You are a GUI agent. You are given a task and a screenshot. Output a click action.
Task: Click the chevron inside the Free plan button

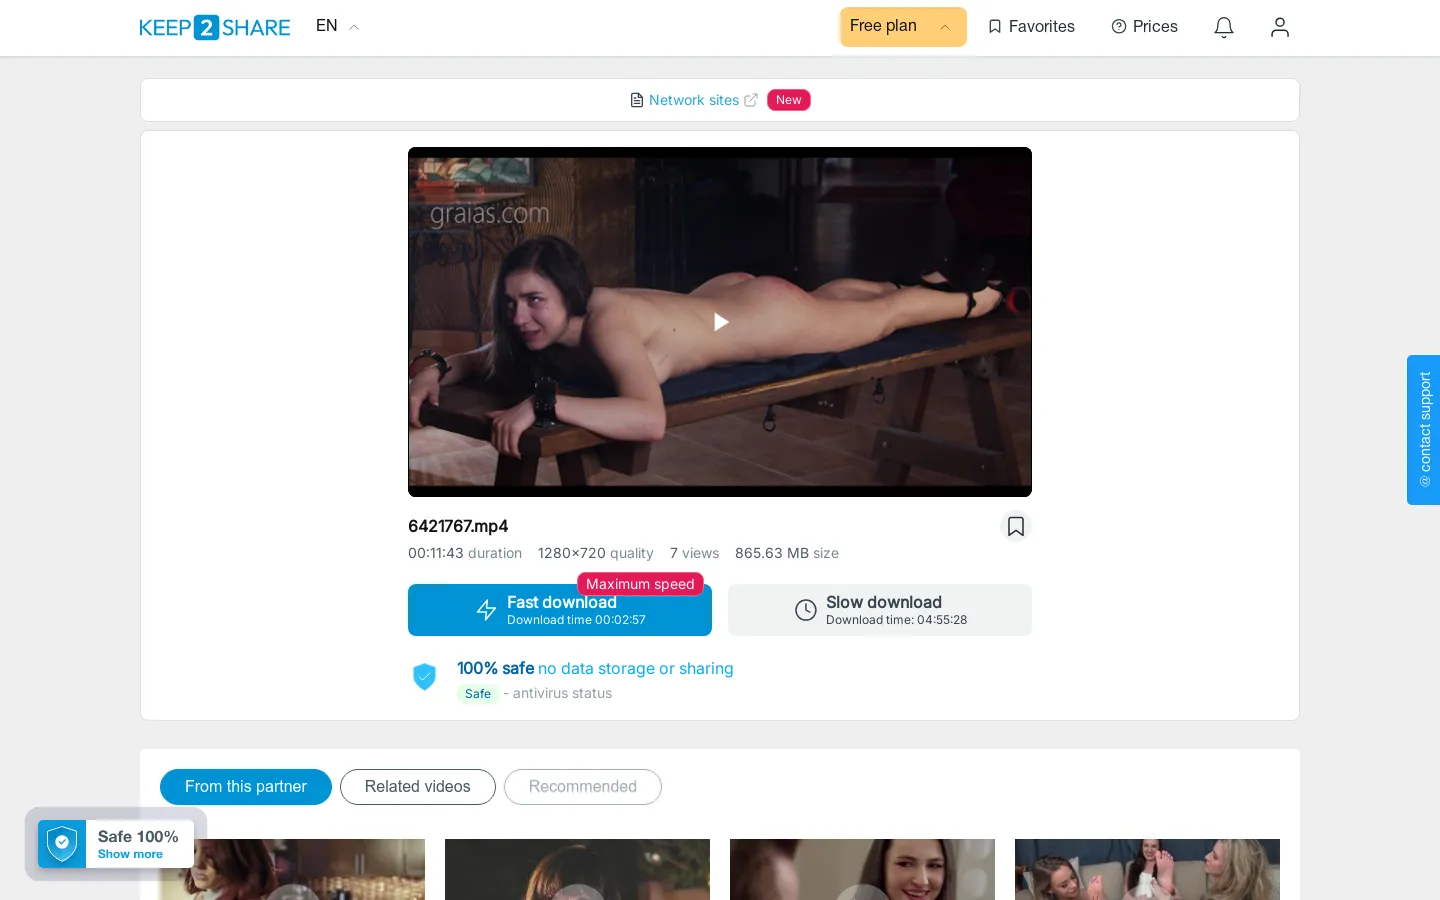click(945, 27)
